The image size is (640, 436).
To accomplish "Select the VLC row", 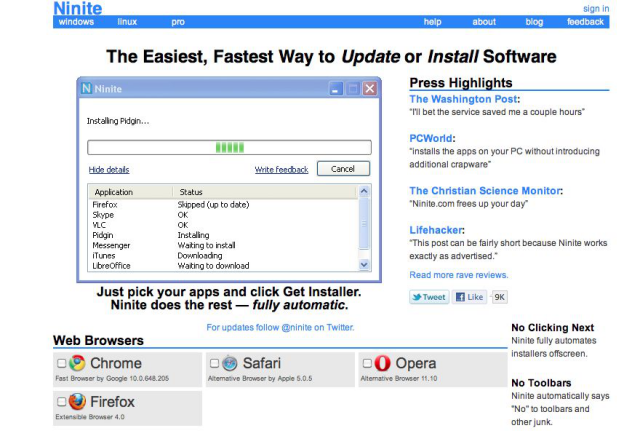I will tap(224, 225).
